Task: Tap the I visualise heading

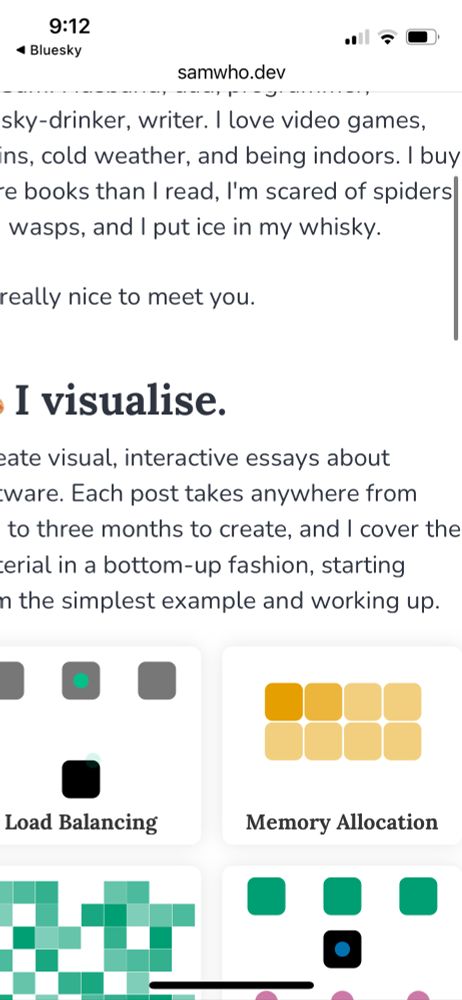Action: point(120,401)
